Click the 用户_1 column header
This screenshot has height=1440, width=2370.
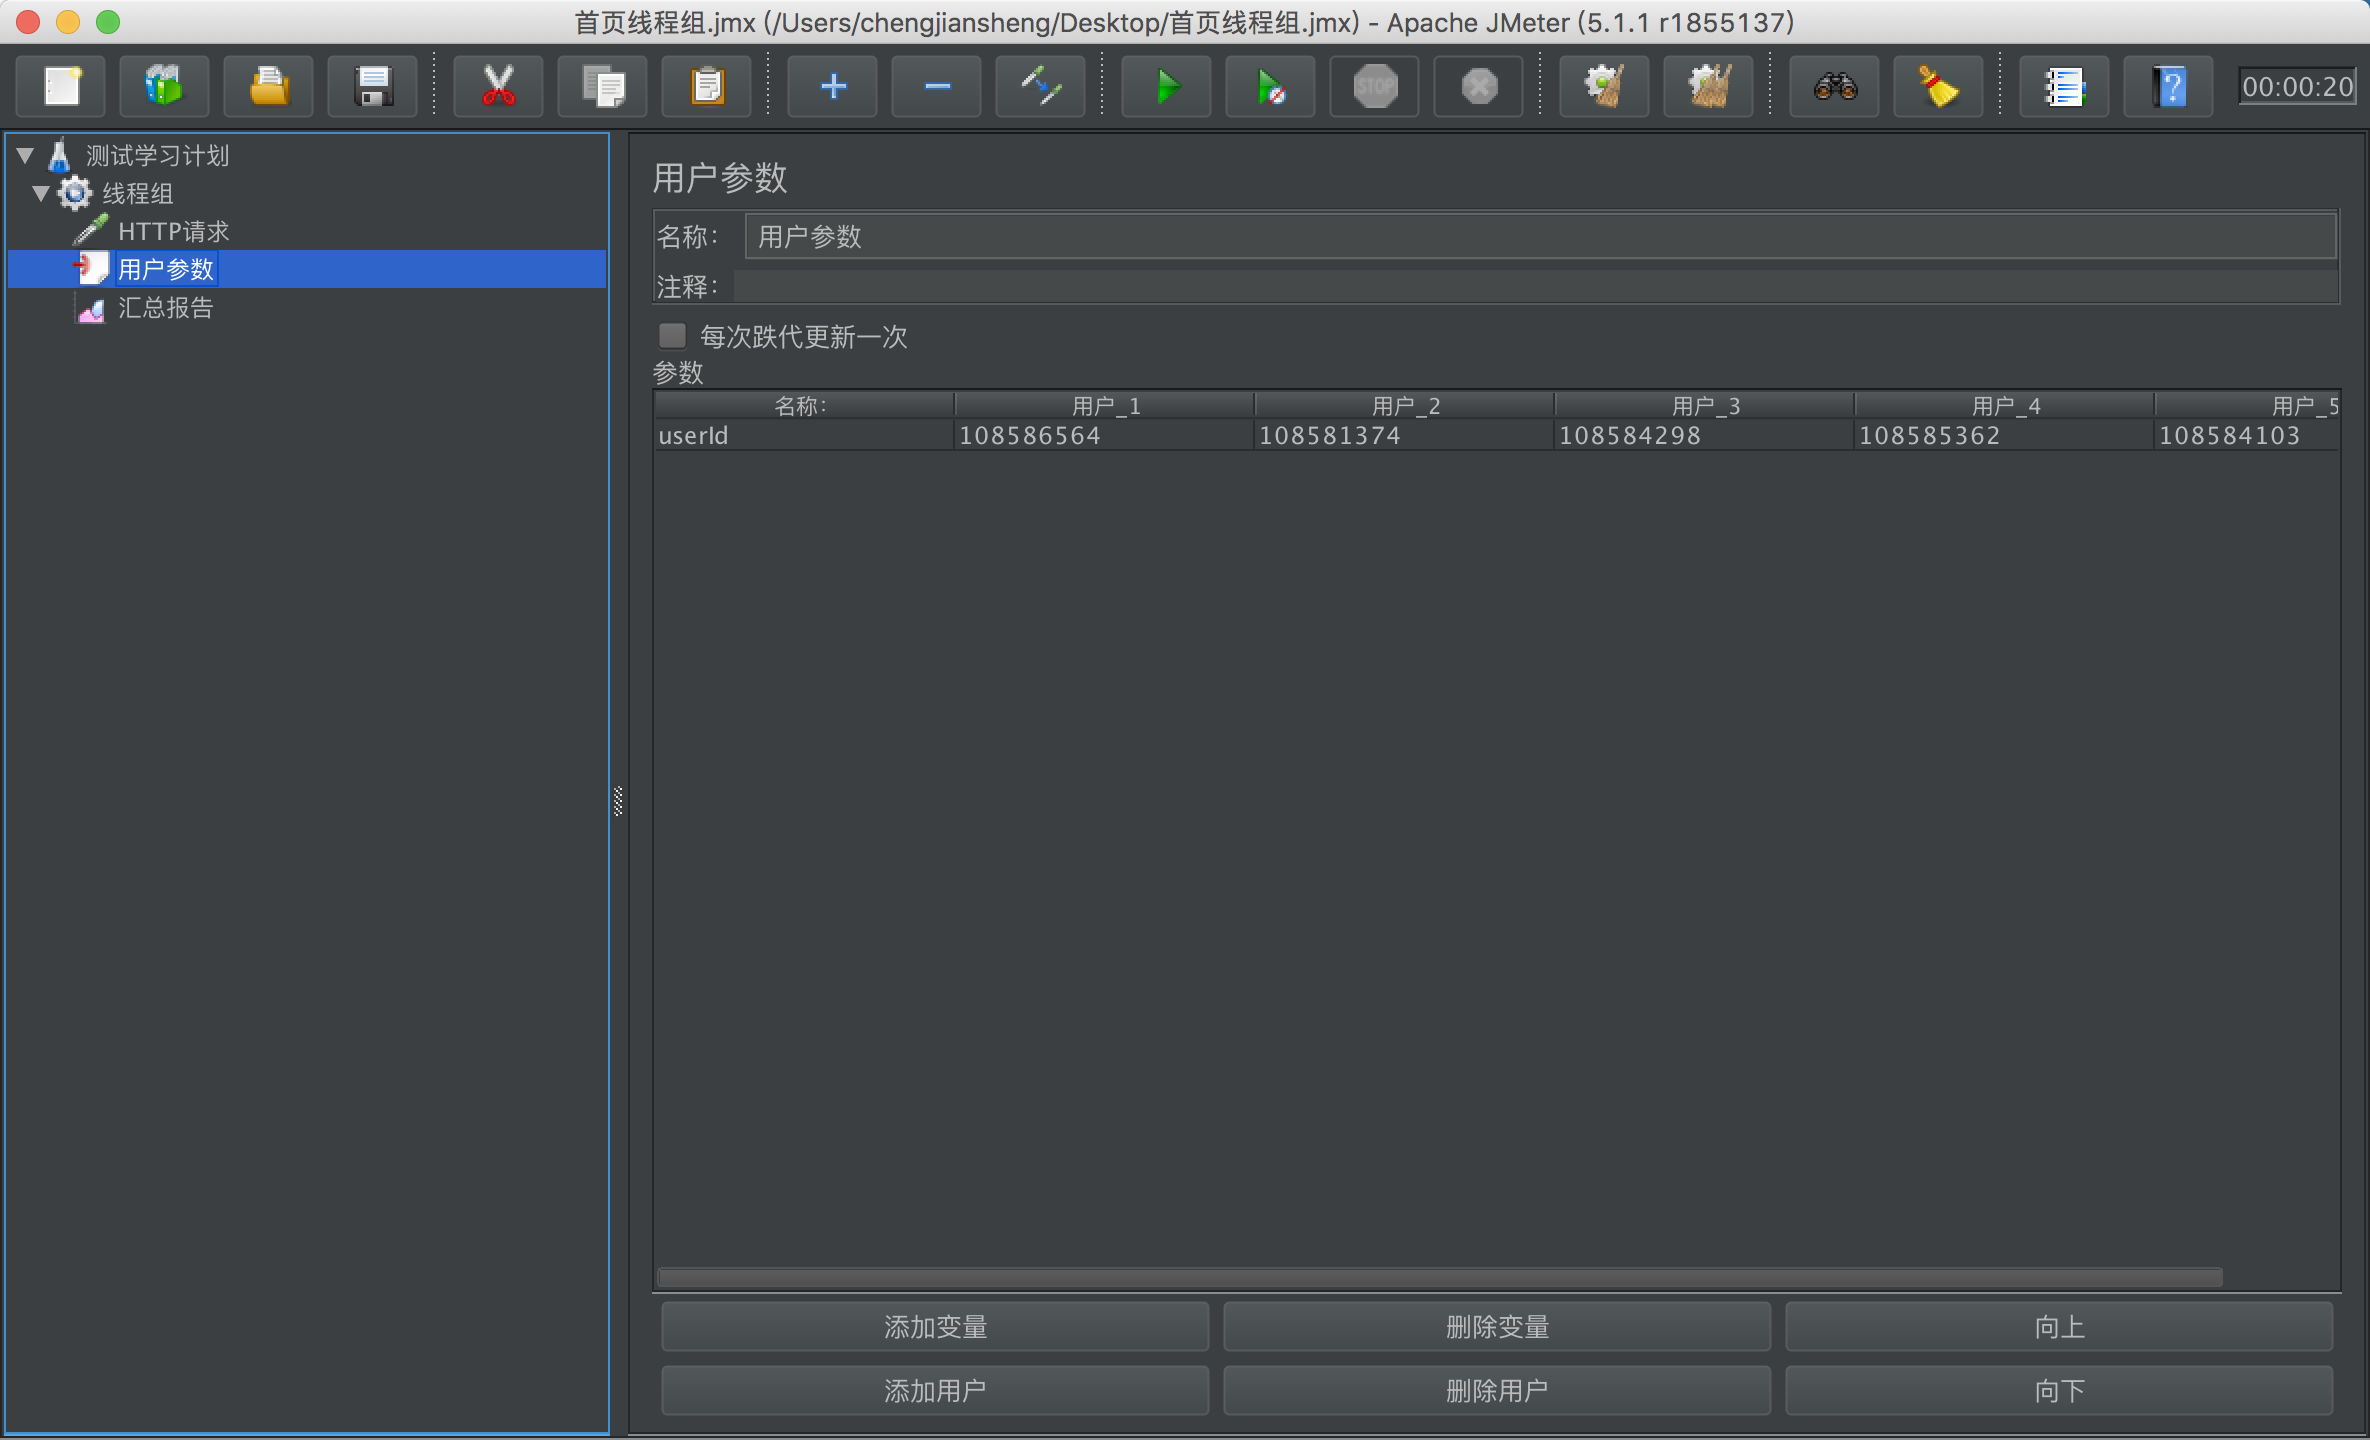click(x=1104, y=405)
